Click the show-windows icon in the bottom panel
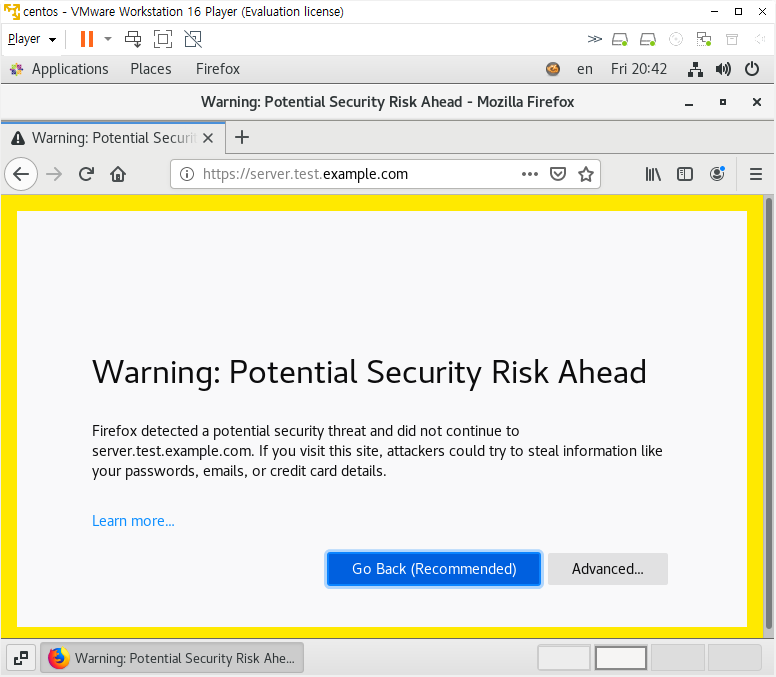Viewport: 776px width, 677px height. [21, 658]
